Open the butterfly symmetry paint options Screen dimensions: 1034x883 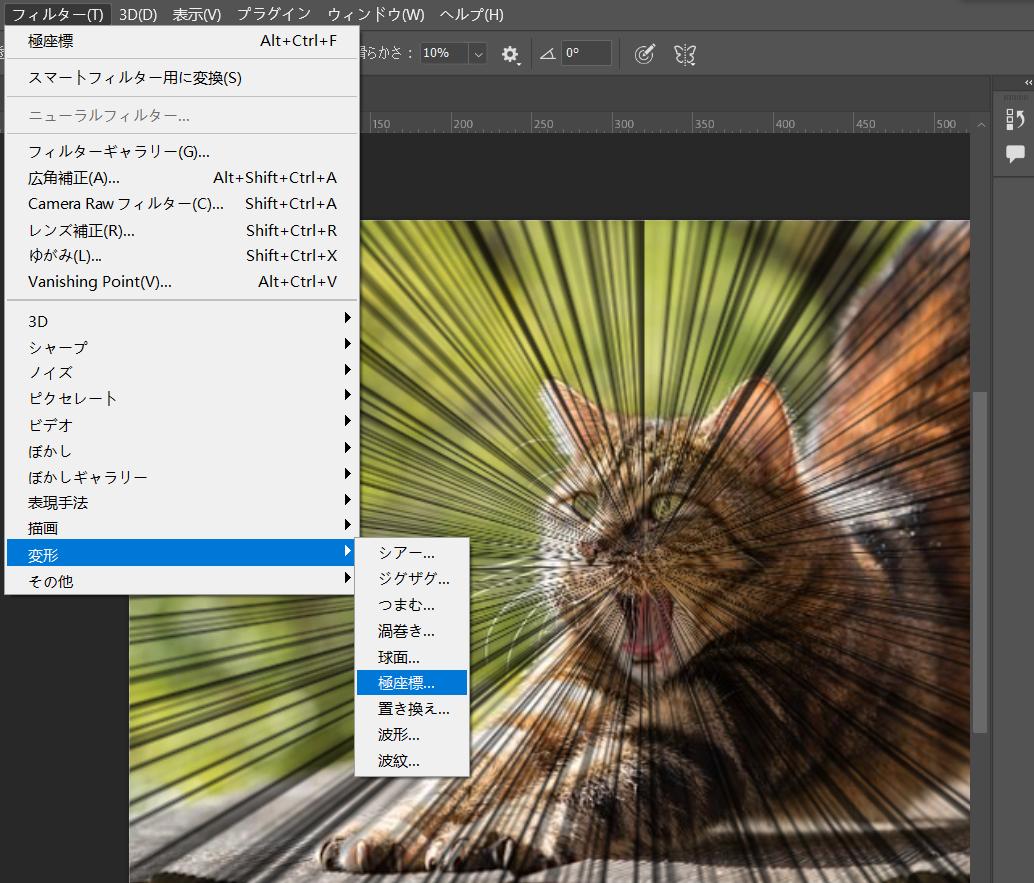(685, 54)
